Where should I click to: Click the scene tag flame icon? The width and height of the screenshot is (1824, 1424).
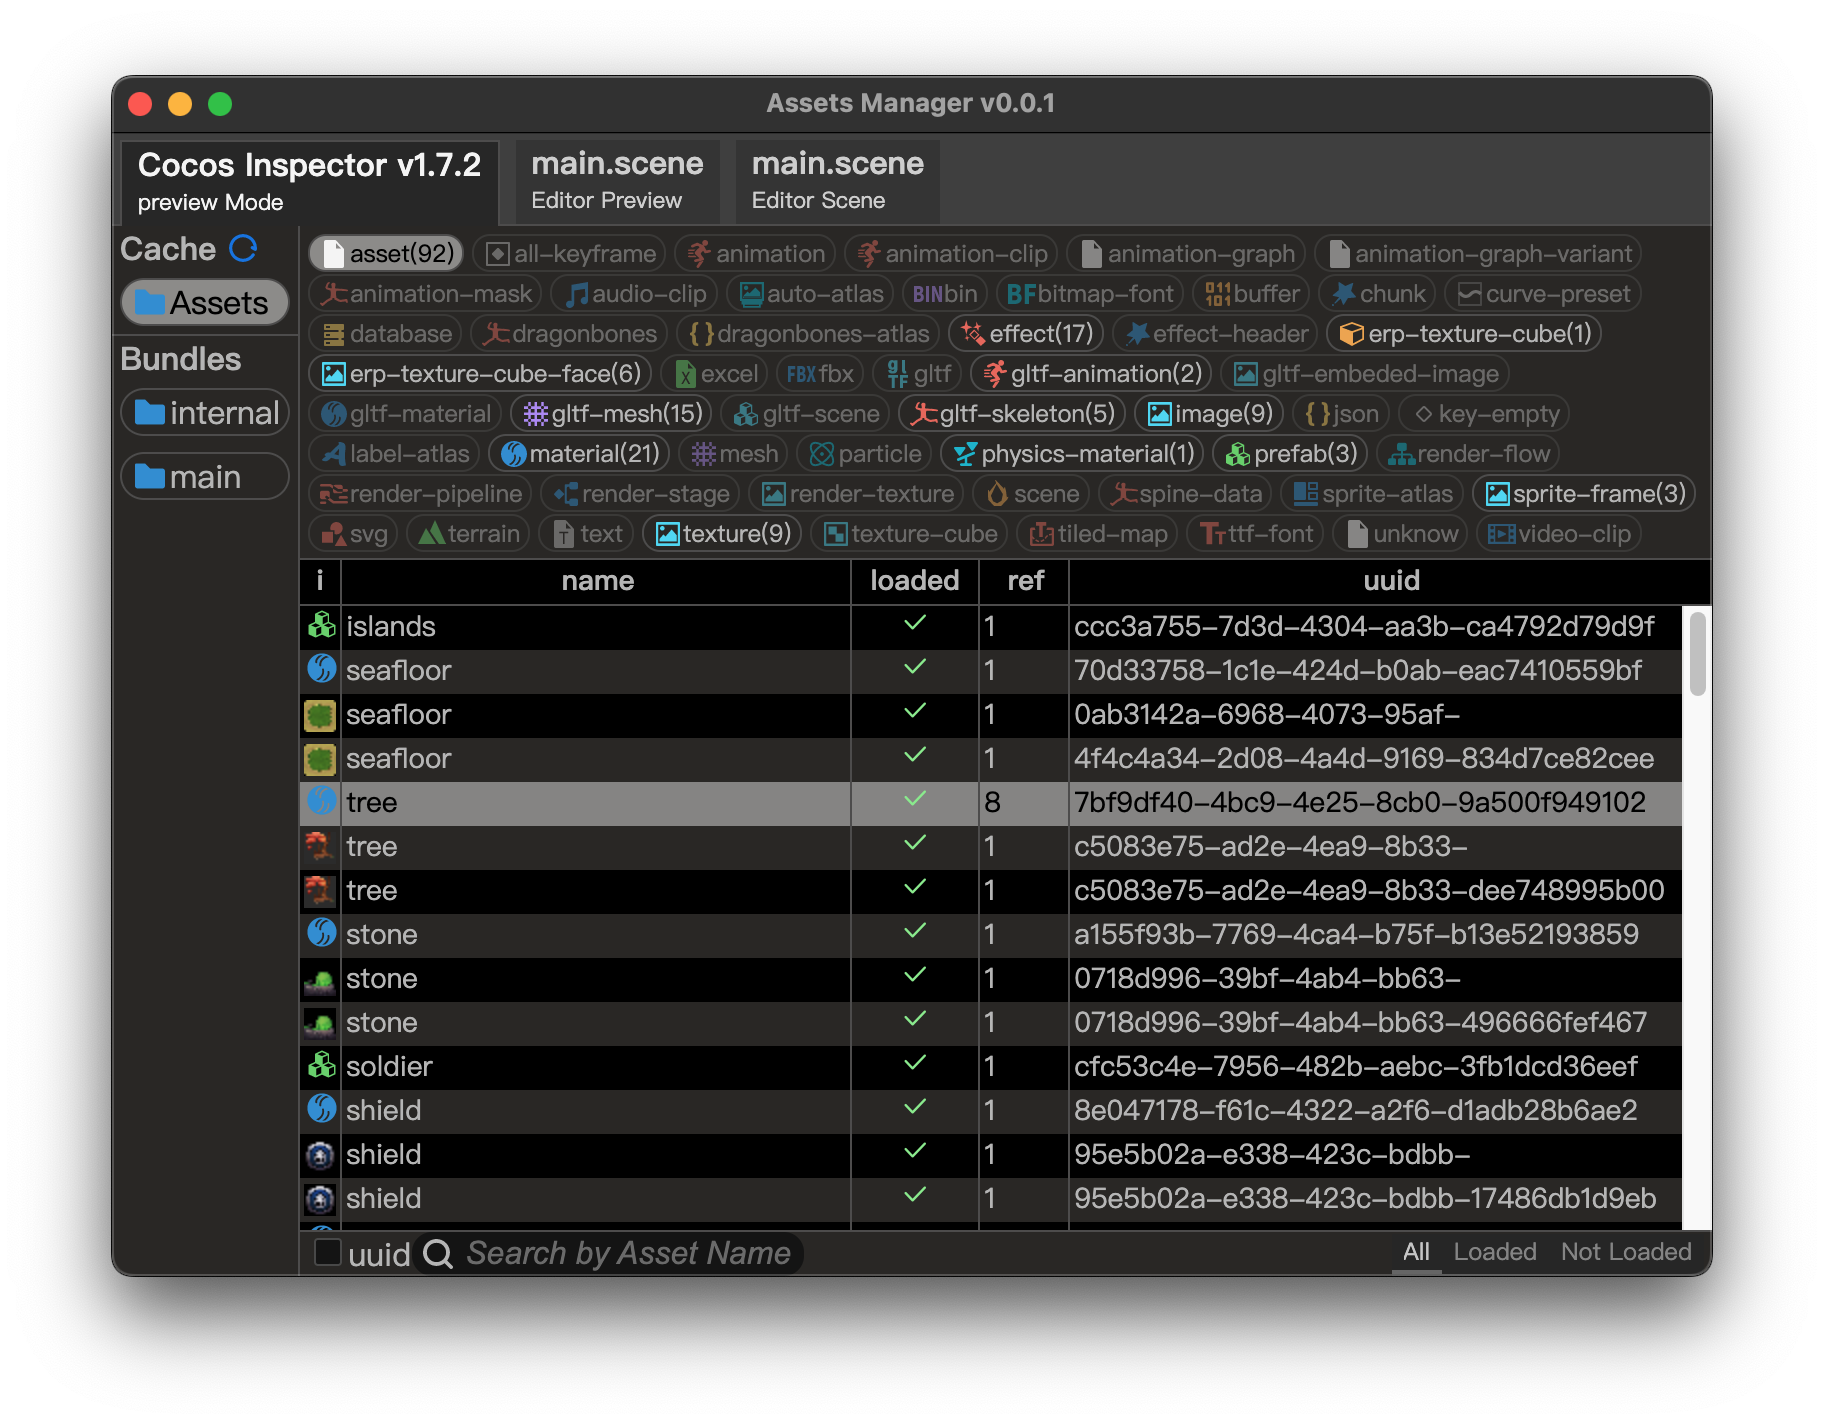(997, 494)
